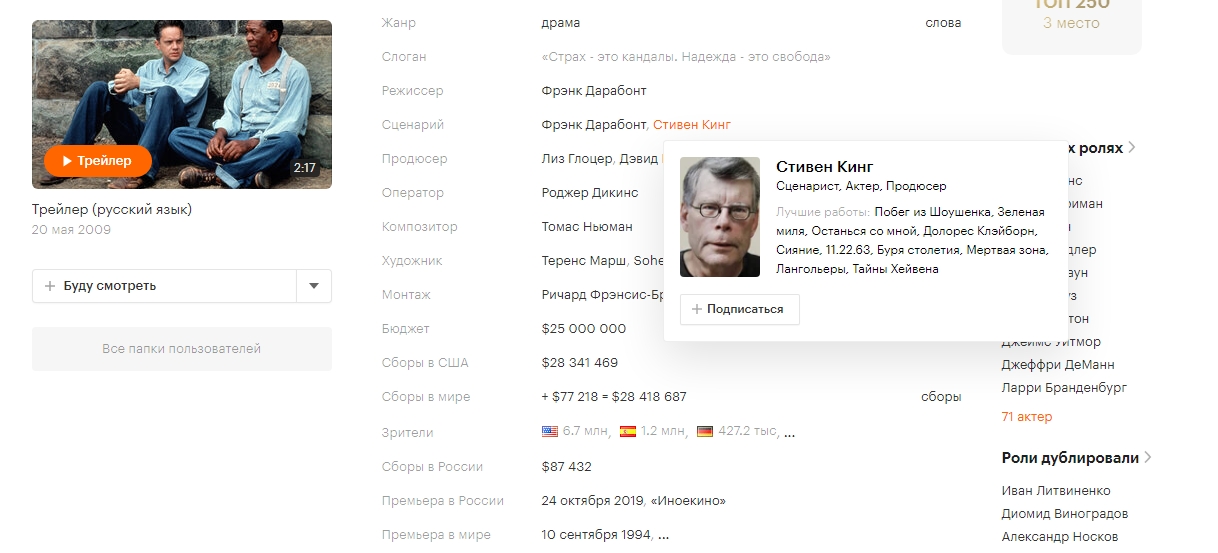
Task: Open the сборы link by world gross
Action: click(941, 397)
